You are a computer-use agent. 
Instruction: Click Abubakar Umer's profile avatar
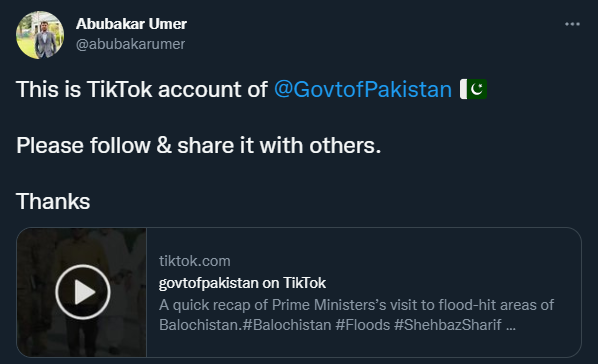coord(40,35)
